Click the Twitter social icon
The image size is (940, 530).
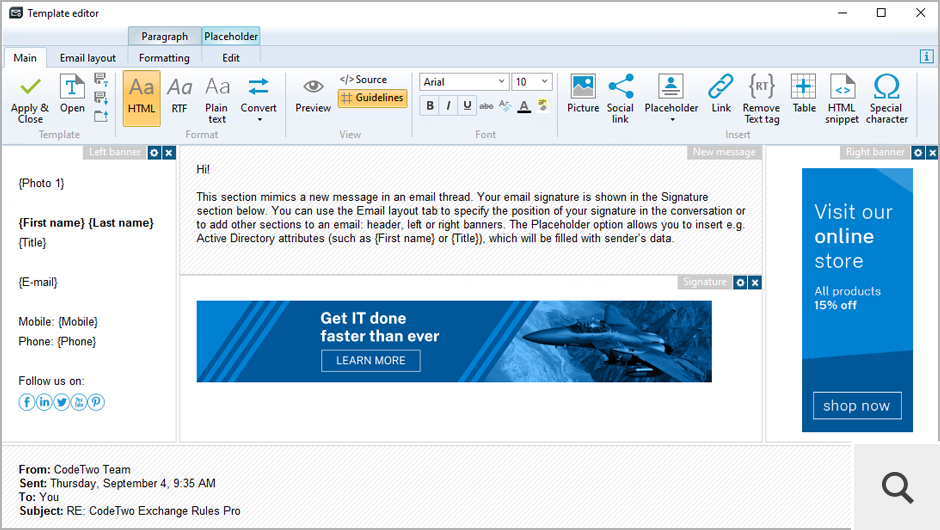62,402
